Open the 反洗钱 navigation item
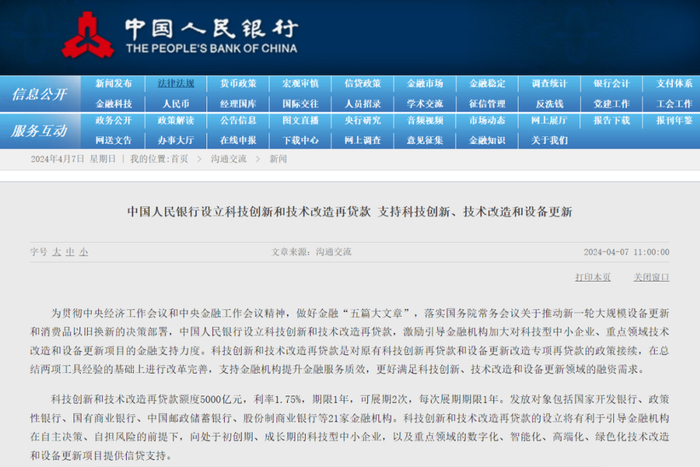The width and height of the screenshot is (700, 467). (x=550, y=104)
